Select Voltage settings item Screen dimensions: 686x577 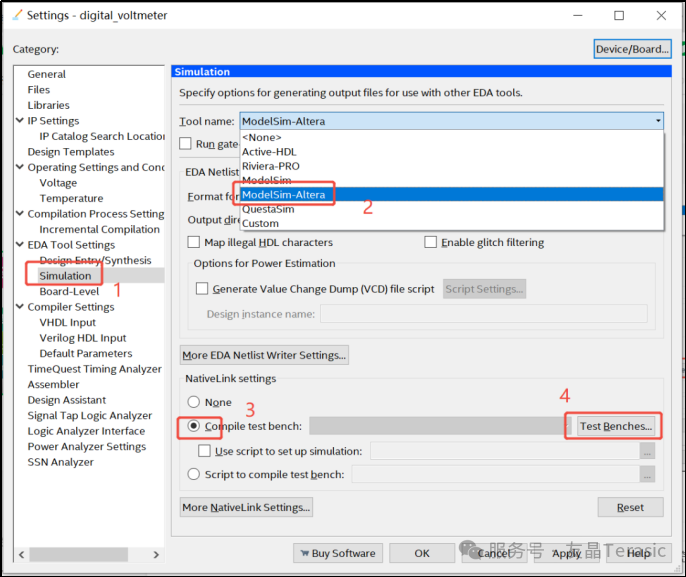click(x=58, y=183)
